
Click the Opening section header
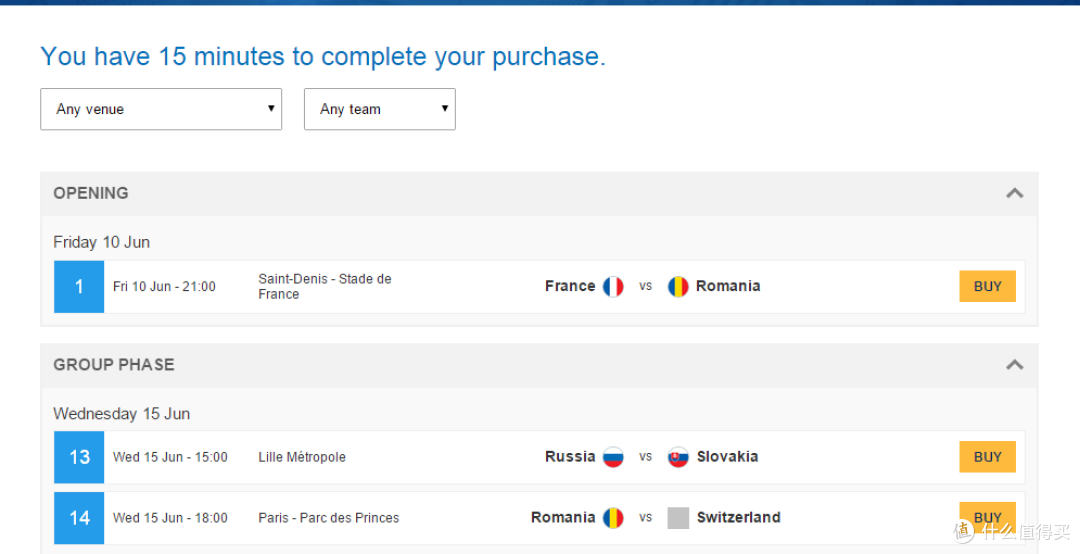tap(539, 194)
